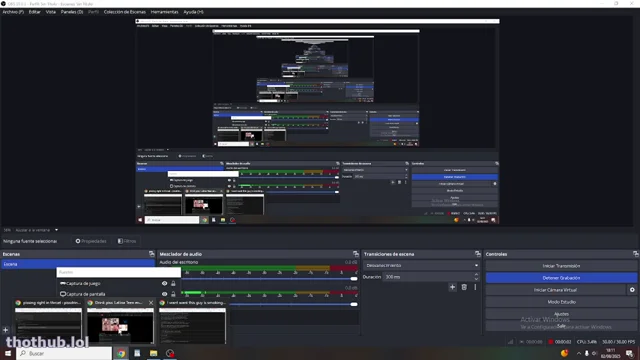The height and width of the screenshot is (360, 640).
Task: Open the virtual camera settings gear
Action: coord(632,290)
